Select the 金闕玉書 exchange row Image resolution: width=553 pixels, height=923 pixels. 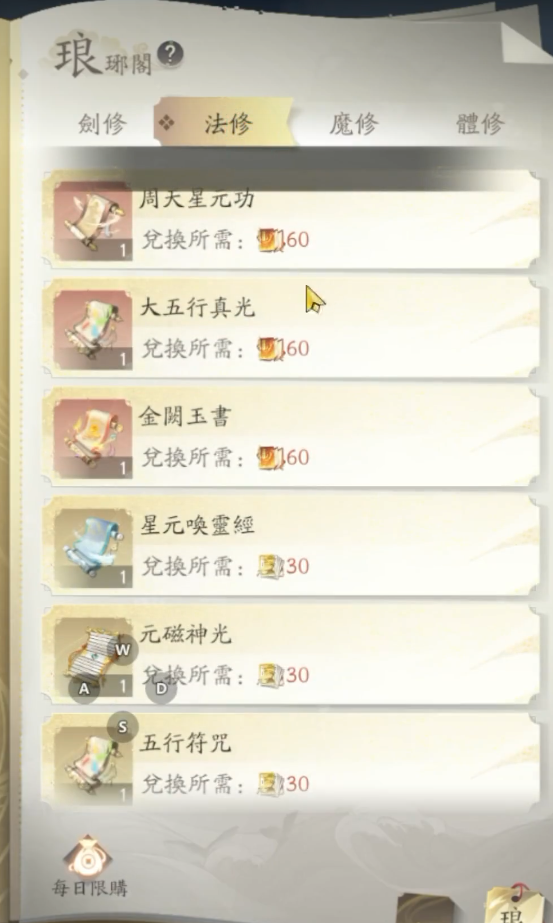pyautogui.click(x=291, y=437)
